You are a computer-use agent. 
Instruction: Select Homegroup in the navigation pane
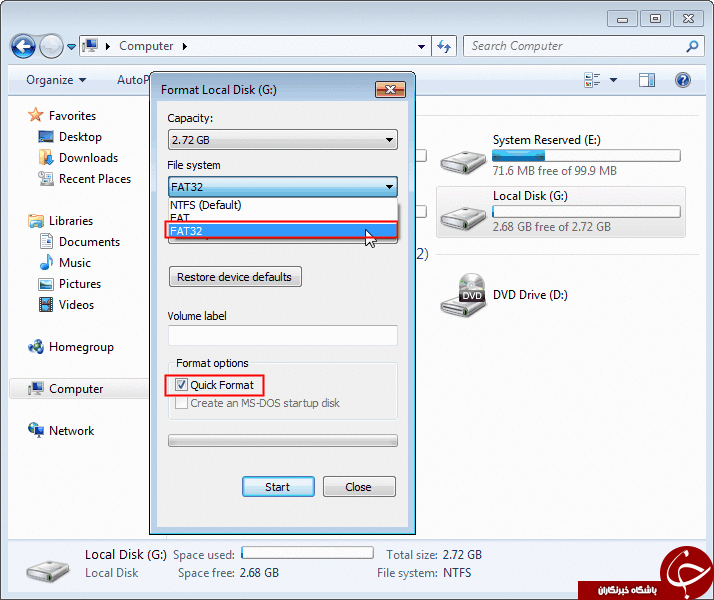(81, 347)
